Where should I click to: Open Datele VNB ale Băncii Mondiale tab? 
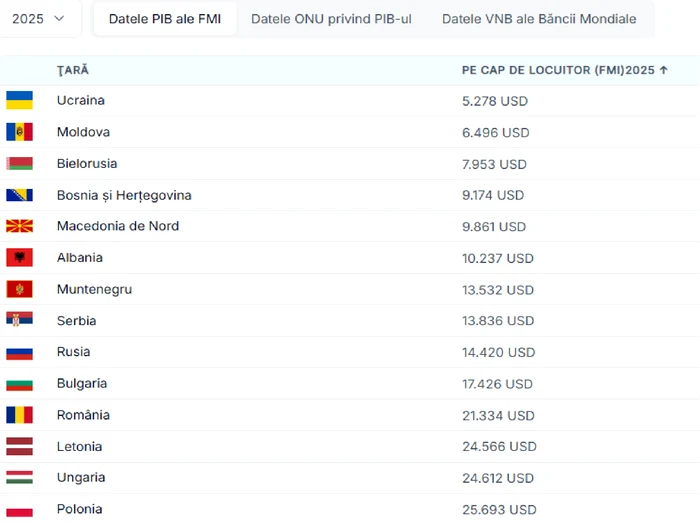pos(539,19)
